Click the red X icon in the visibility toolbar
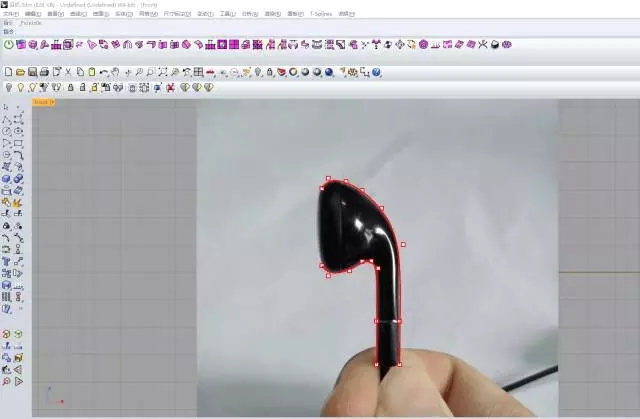640x419 pixels. pyautogui.click(x=171, y=87)
